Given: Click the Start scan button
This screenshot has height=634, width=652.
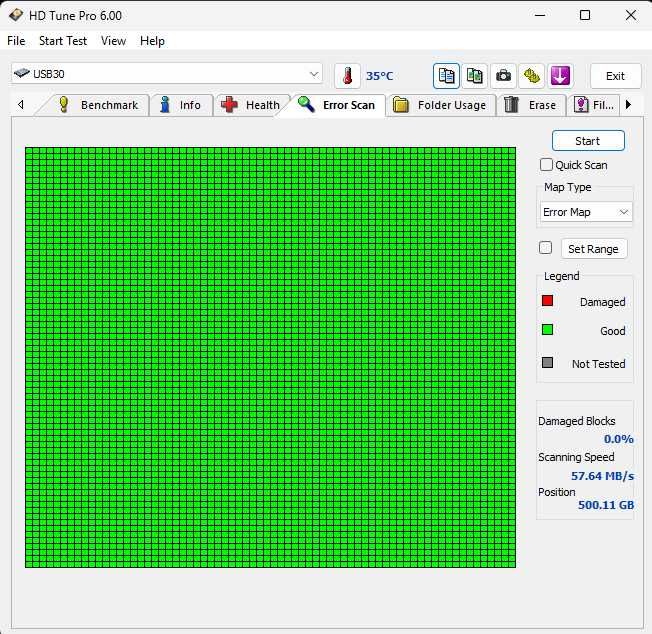Looking at the screenshot, I should (588, 141).
